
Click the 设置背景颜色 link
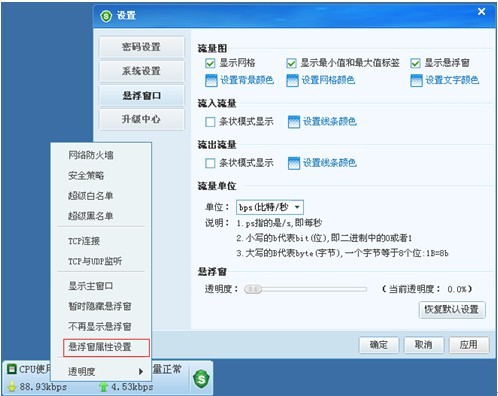[x=247, y=80]
